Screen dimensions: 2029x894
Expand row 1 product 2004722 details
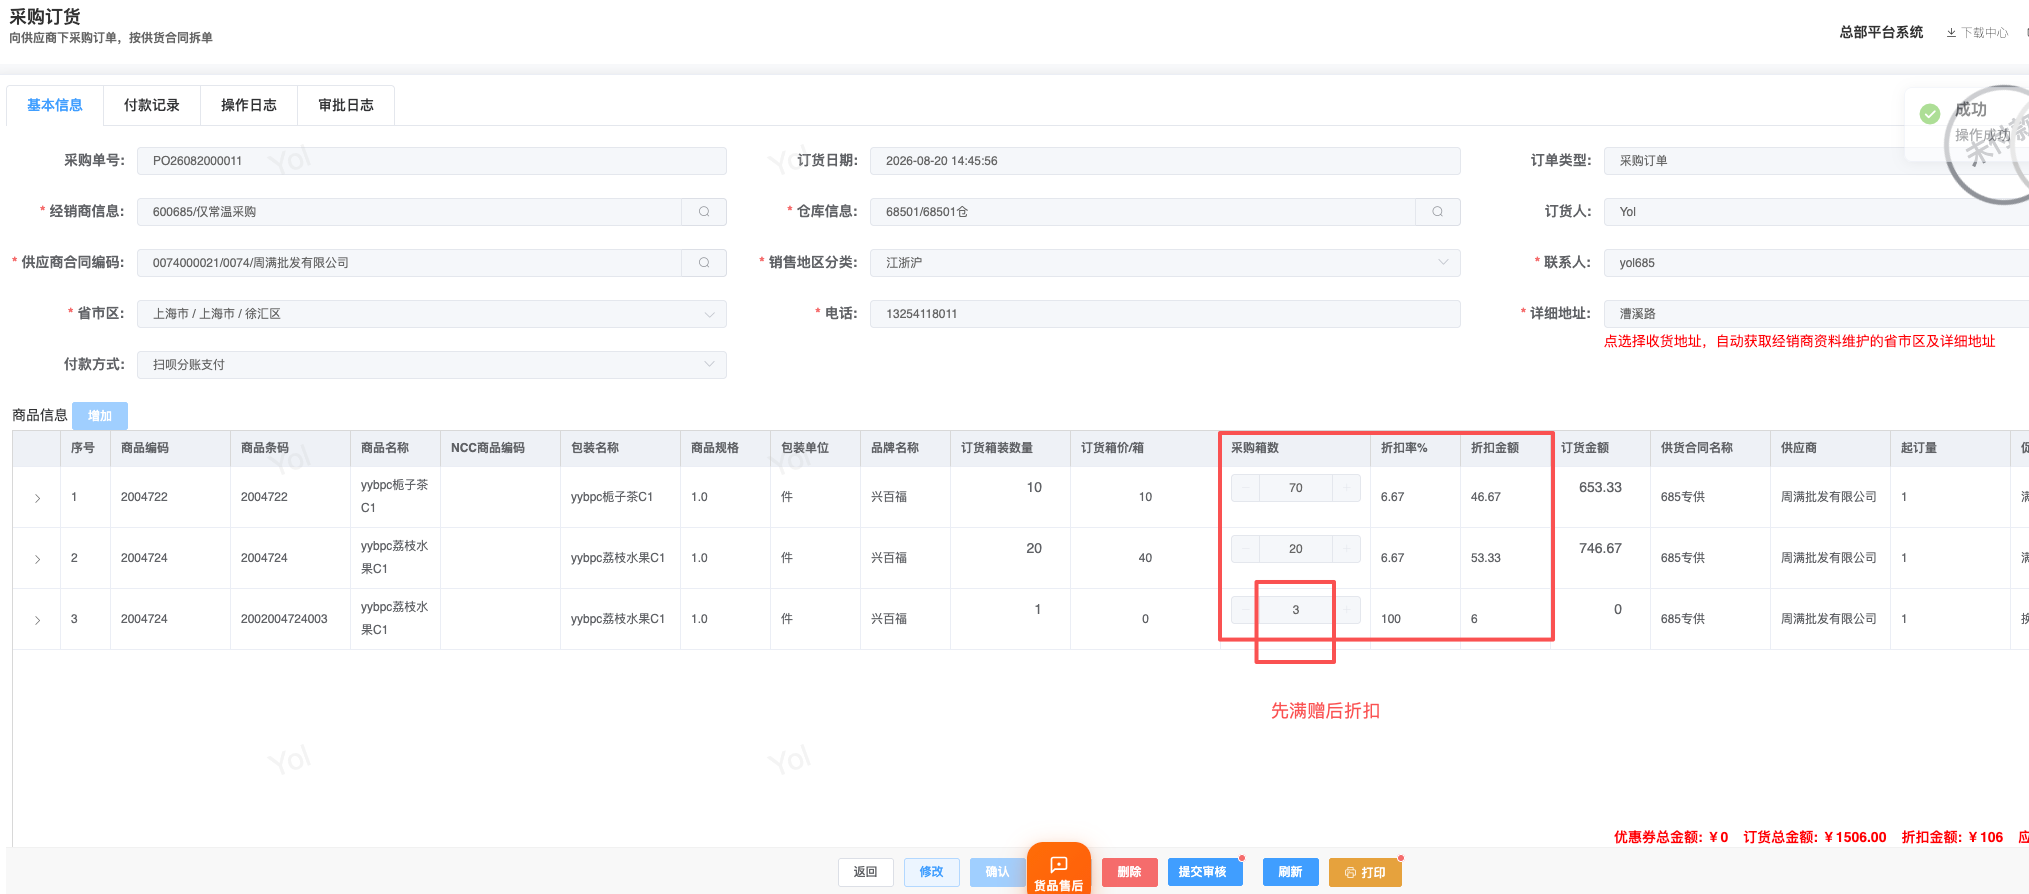pyautogui.click(x=37, y=498)
